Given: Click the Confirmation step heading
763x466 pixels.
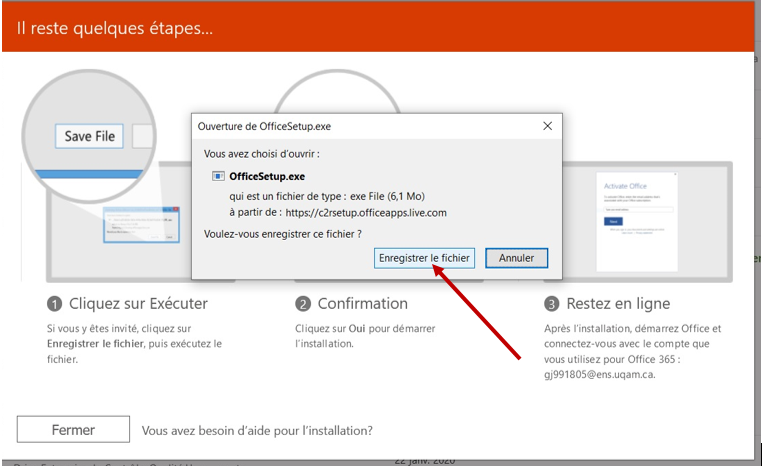Looking at the screenshot, I should tap(363, 304).
